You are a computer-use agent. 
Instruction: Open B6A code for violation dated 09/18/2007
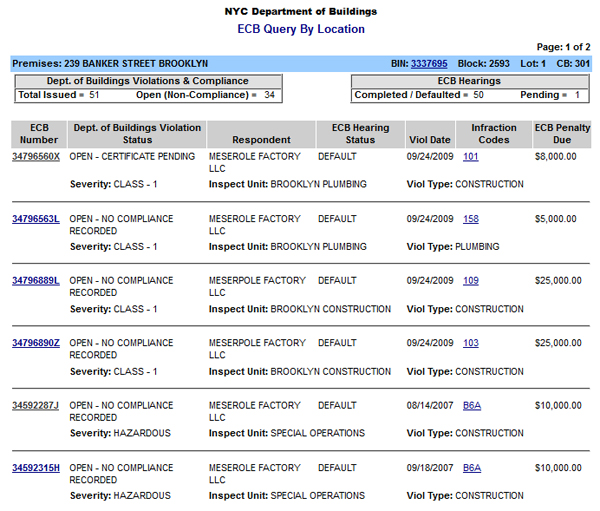coord(472,468)
